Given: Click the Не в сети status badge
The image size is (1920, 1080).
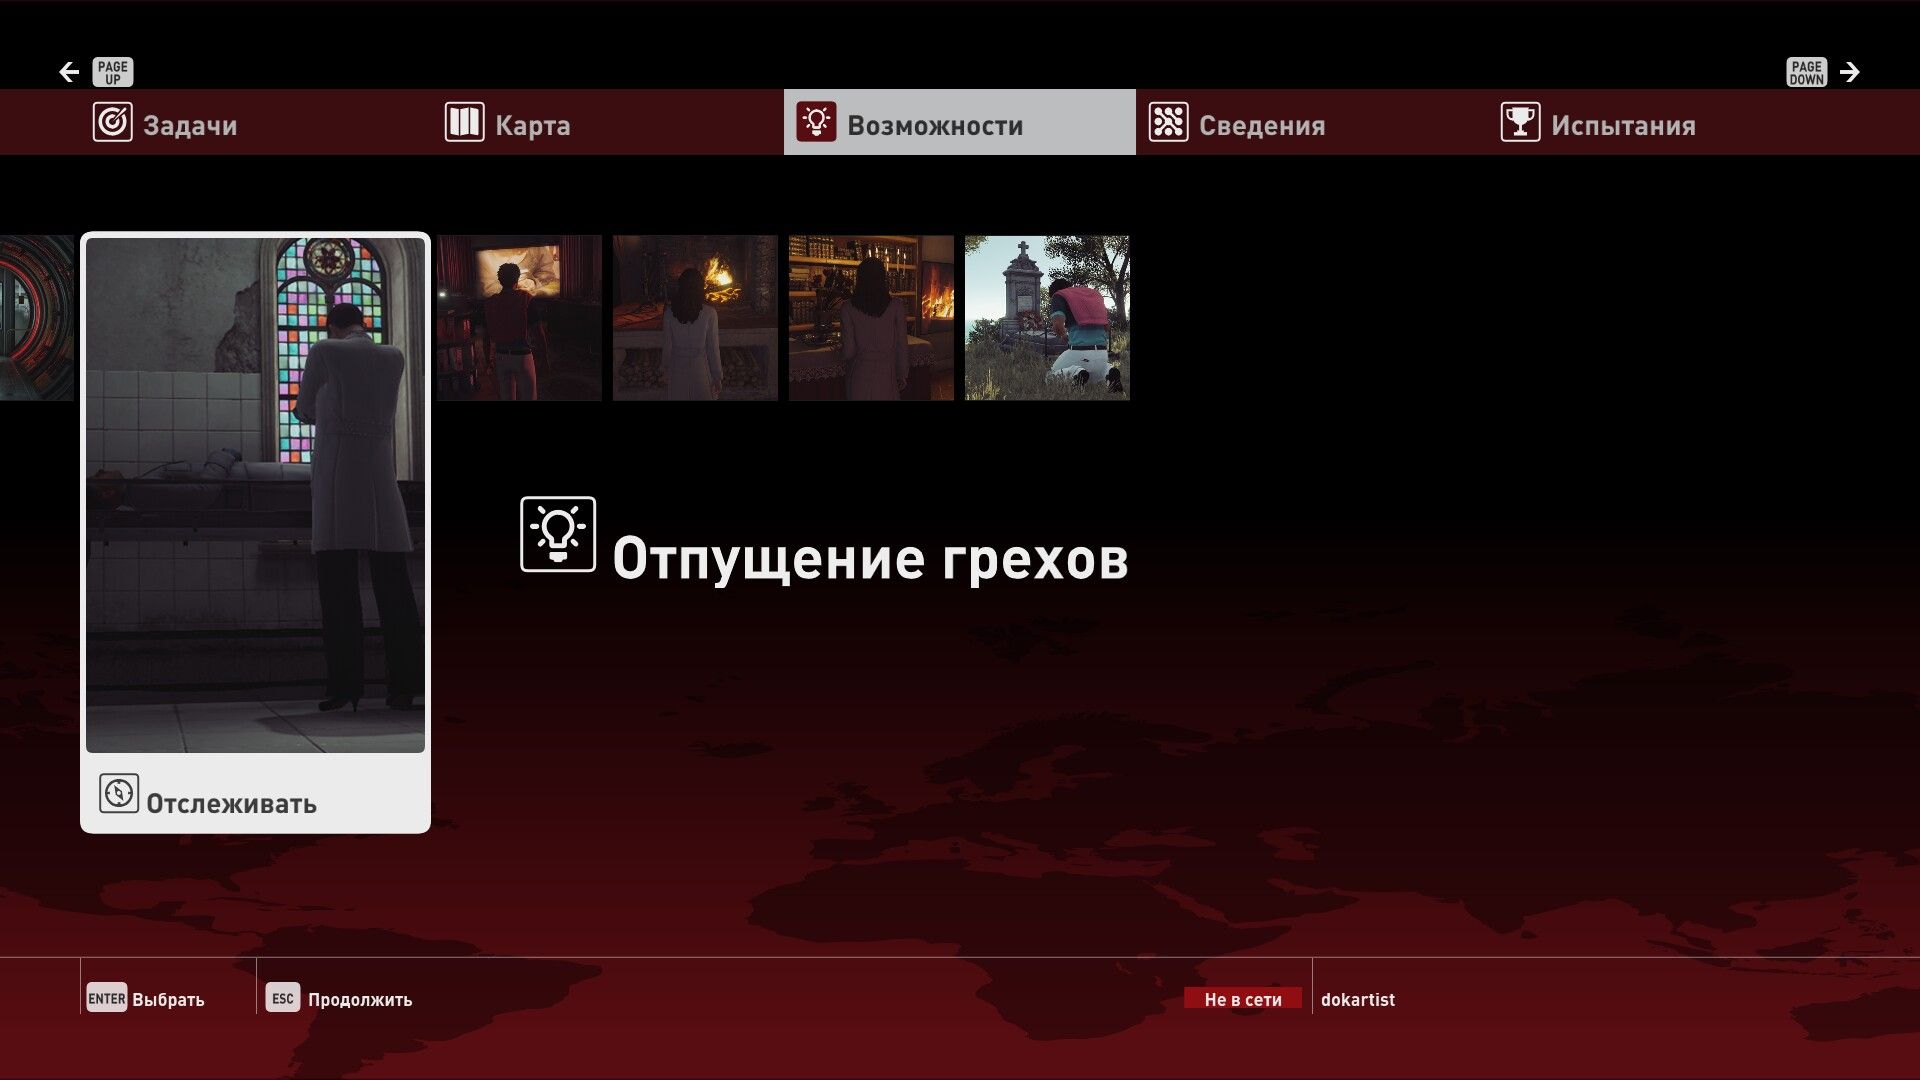Looking at the screenshot, I should click(x=1243, y=999).
